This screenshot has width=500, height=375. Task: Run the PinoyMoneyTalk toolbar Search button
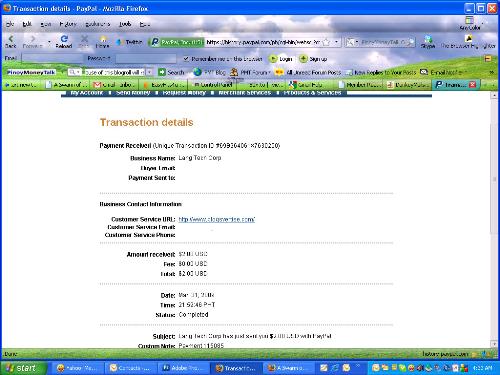(x=171, y=72)
